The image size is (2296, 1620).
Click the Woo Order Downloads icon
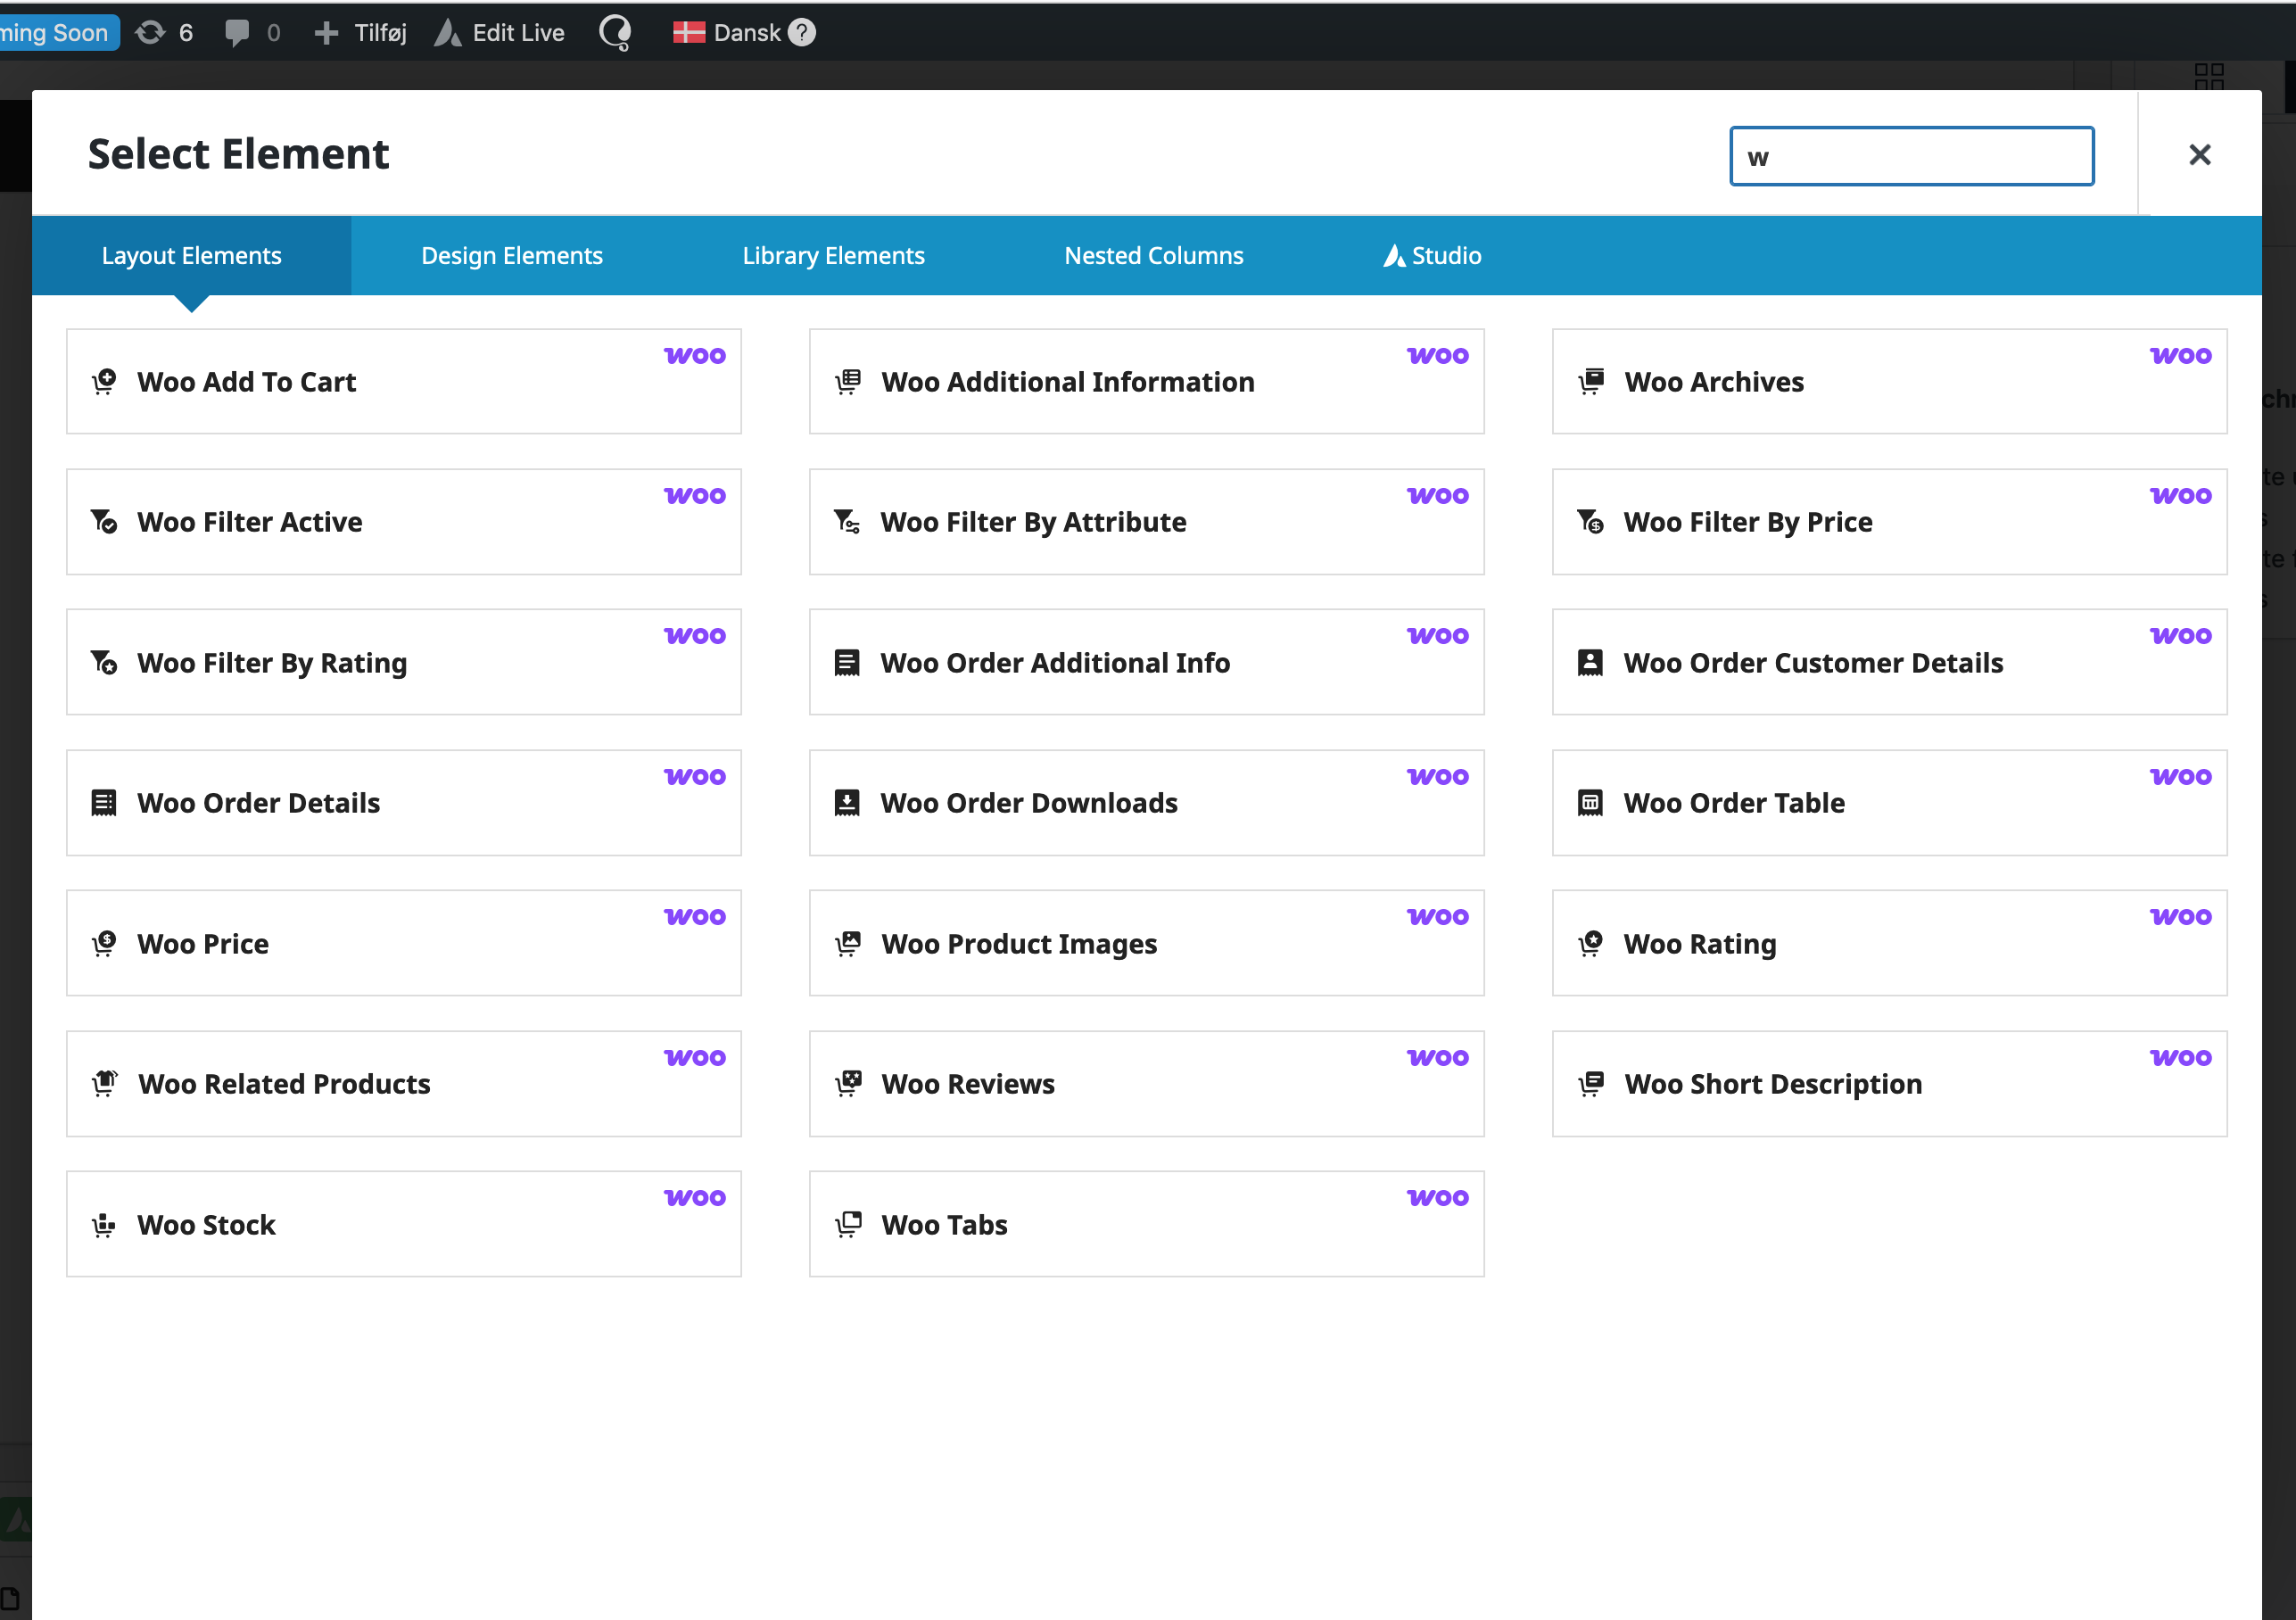tap(846, 803)
